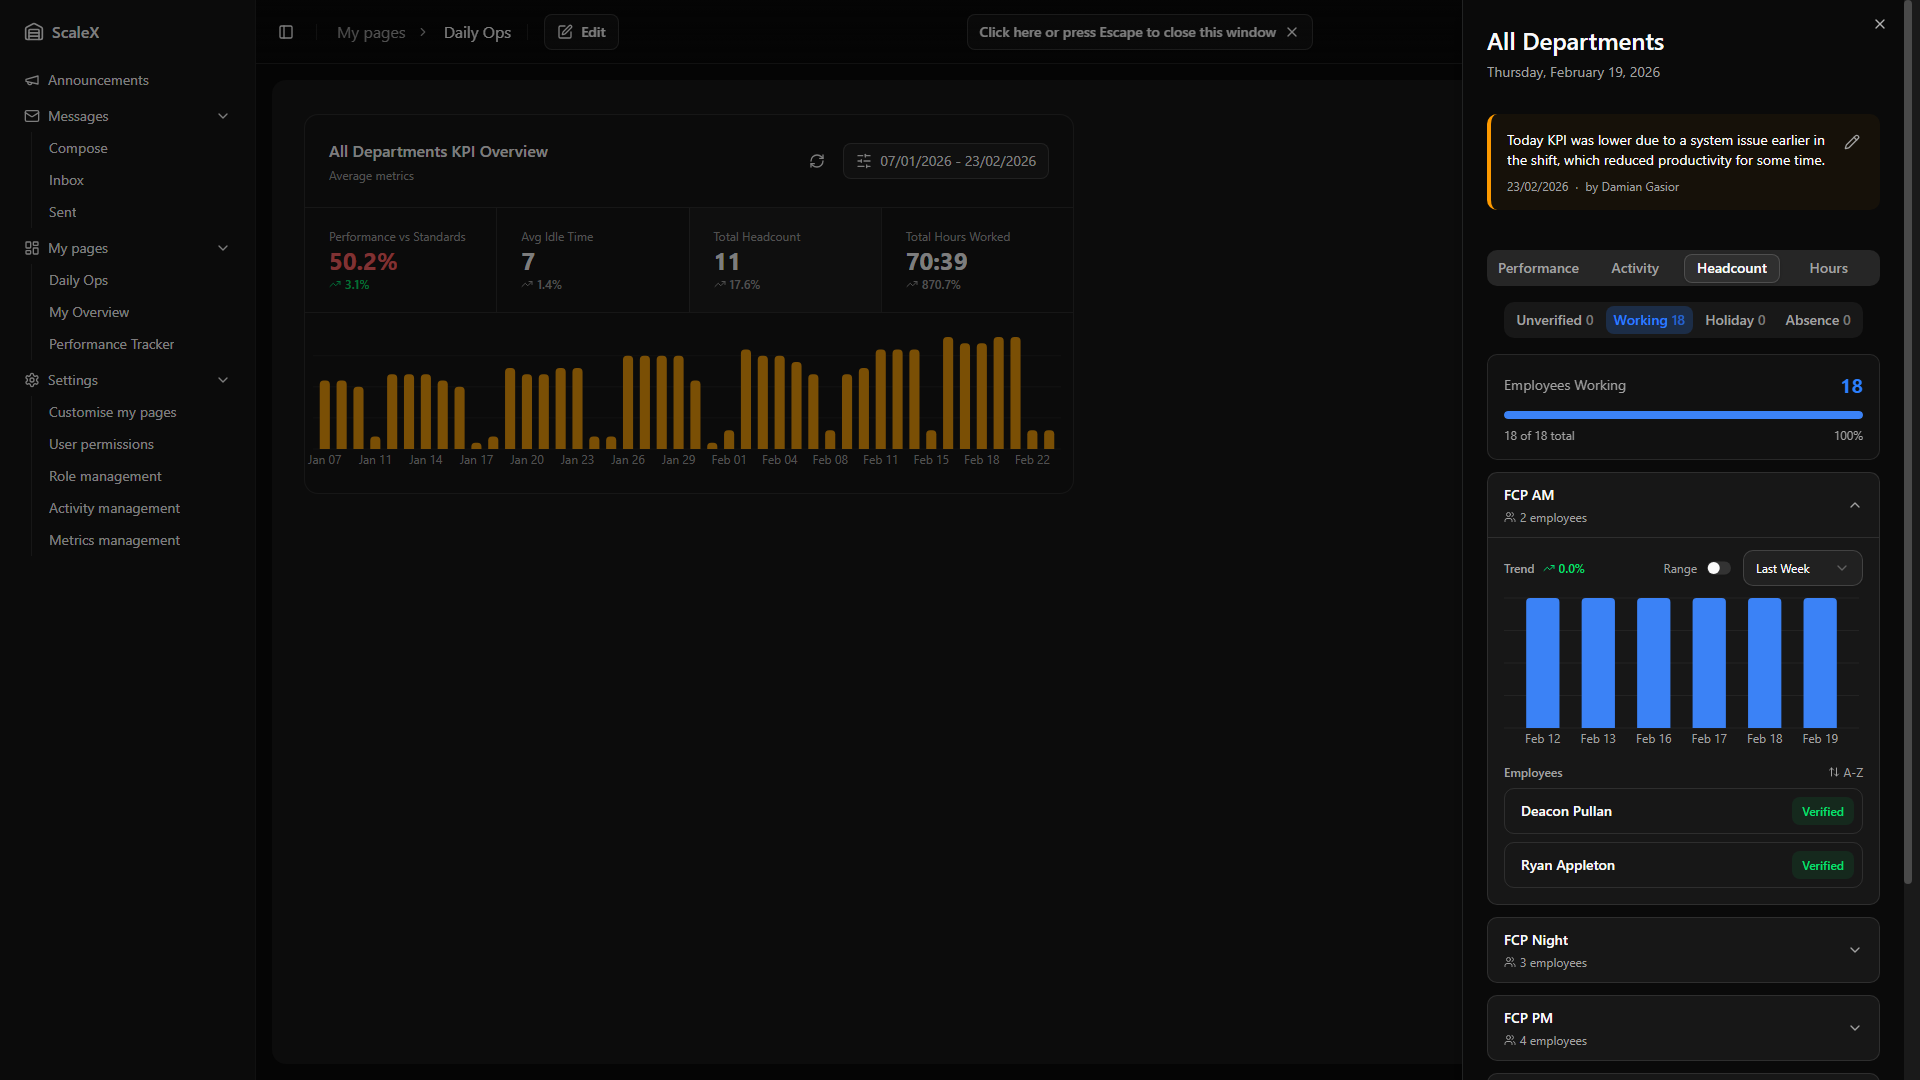Click the ScaleX logo icon

click(34, 32)
